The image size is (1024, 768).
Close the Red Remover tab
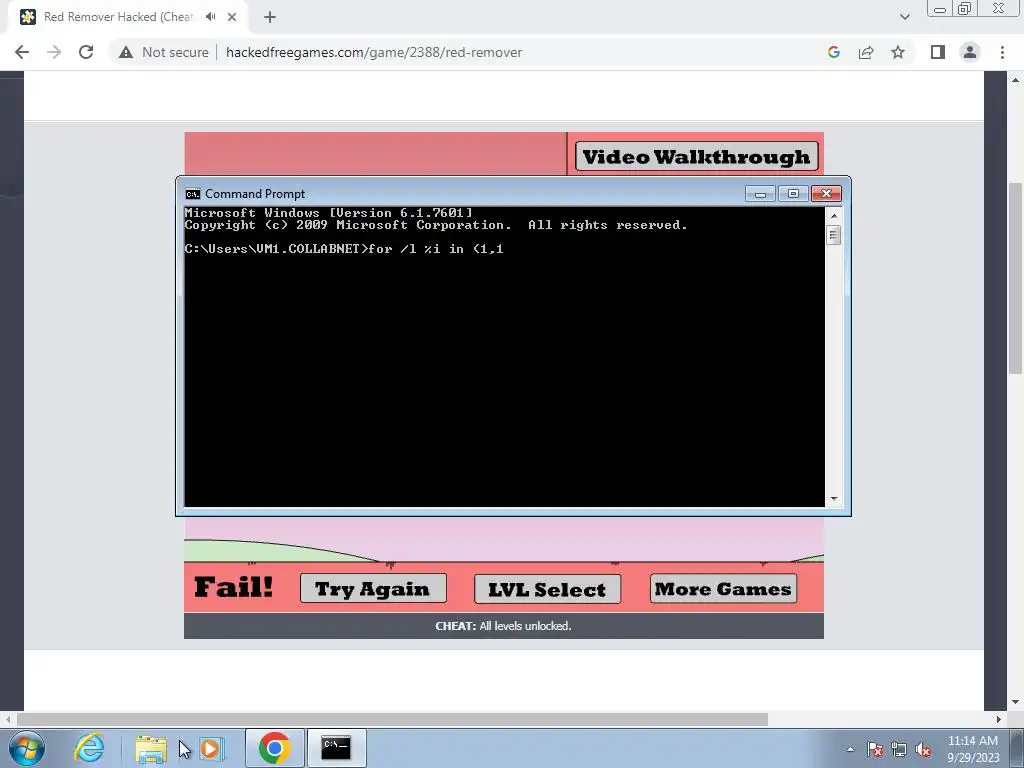pyautogui.click(x=232, y=17)
